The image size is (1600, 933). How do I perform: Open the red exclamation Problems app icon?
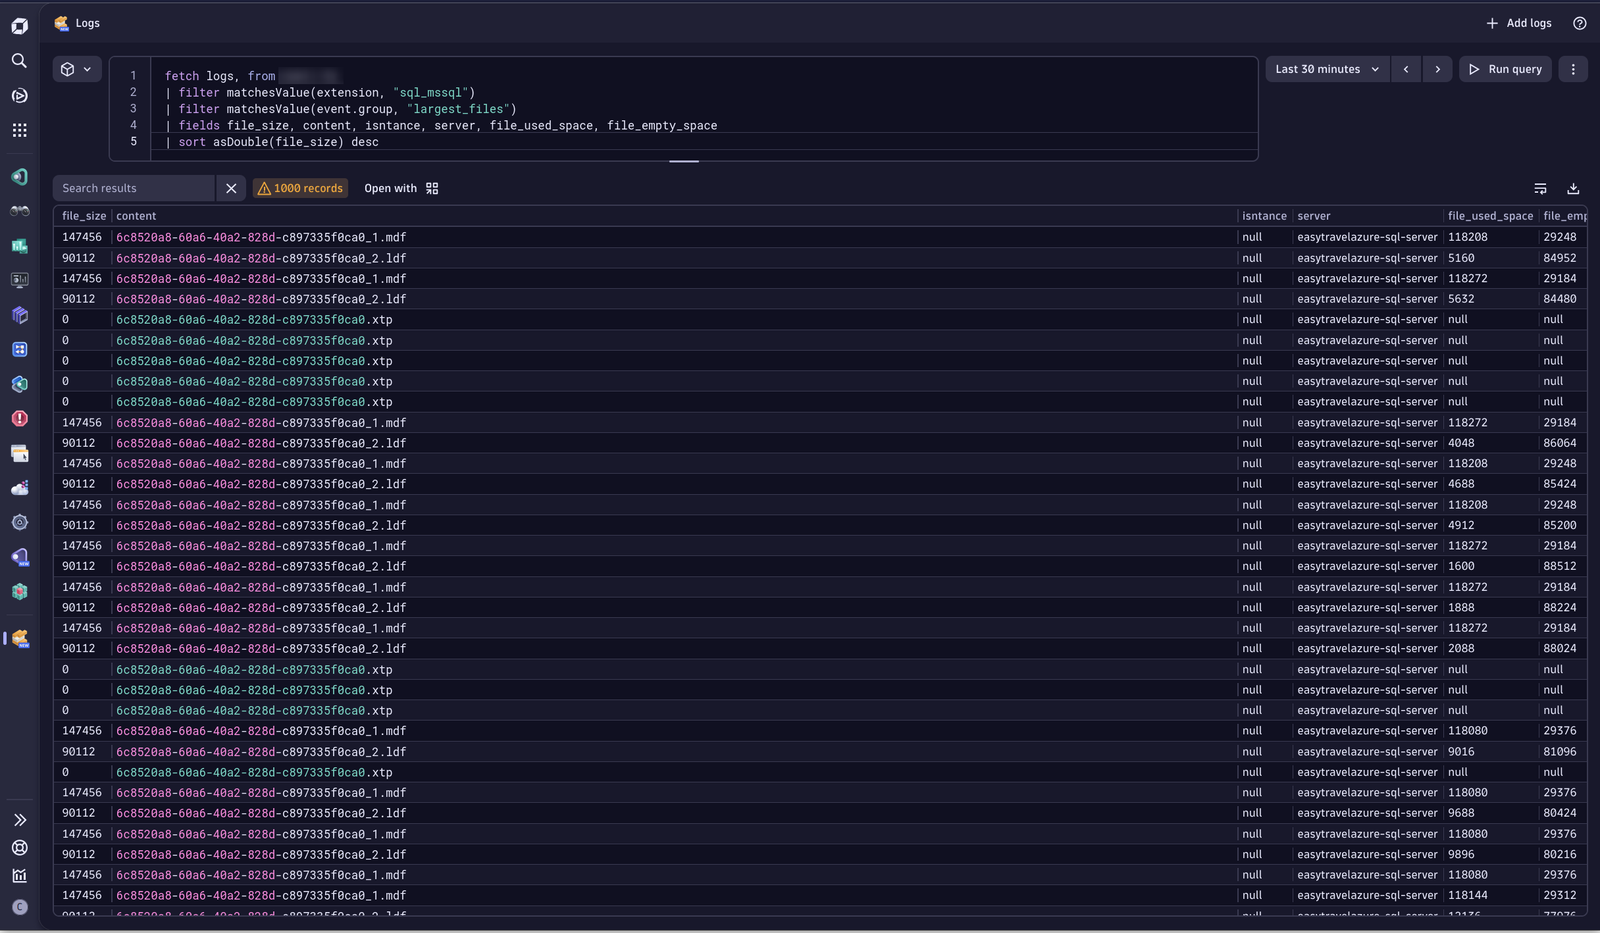pos(19,419)
